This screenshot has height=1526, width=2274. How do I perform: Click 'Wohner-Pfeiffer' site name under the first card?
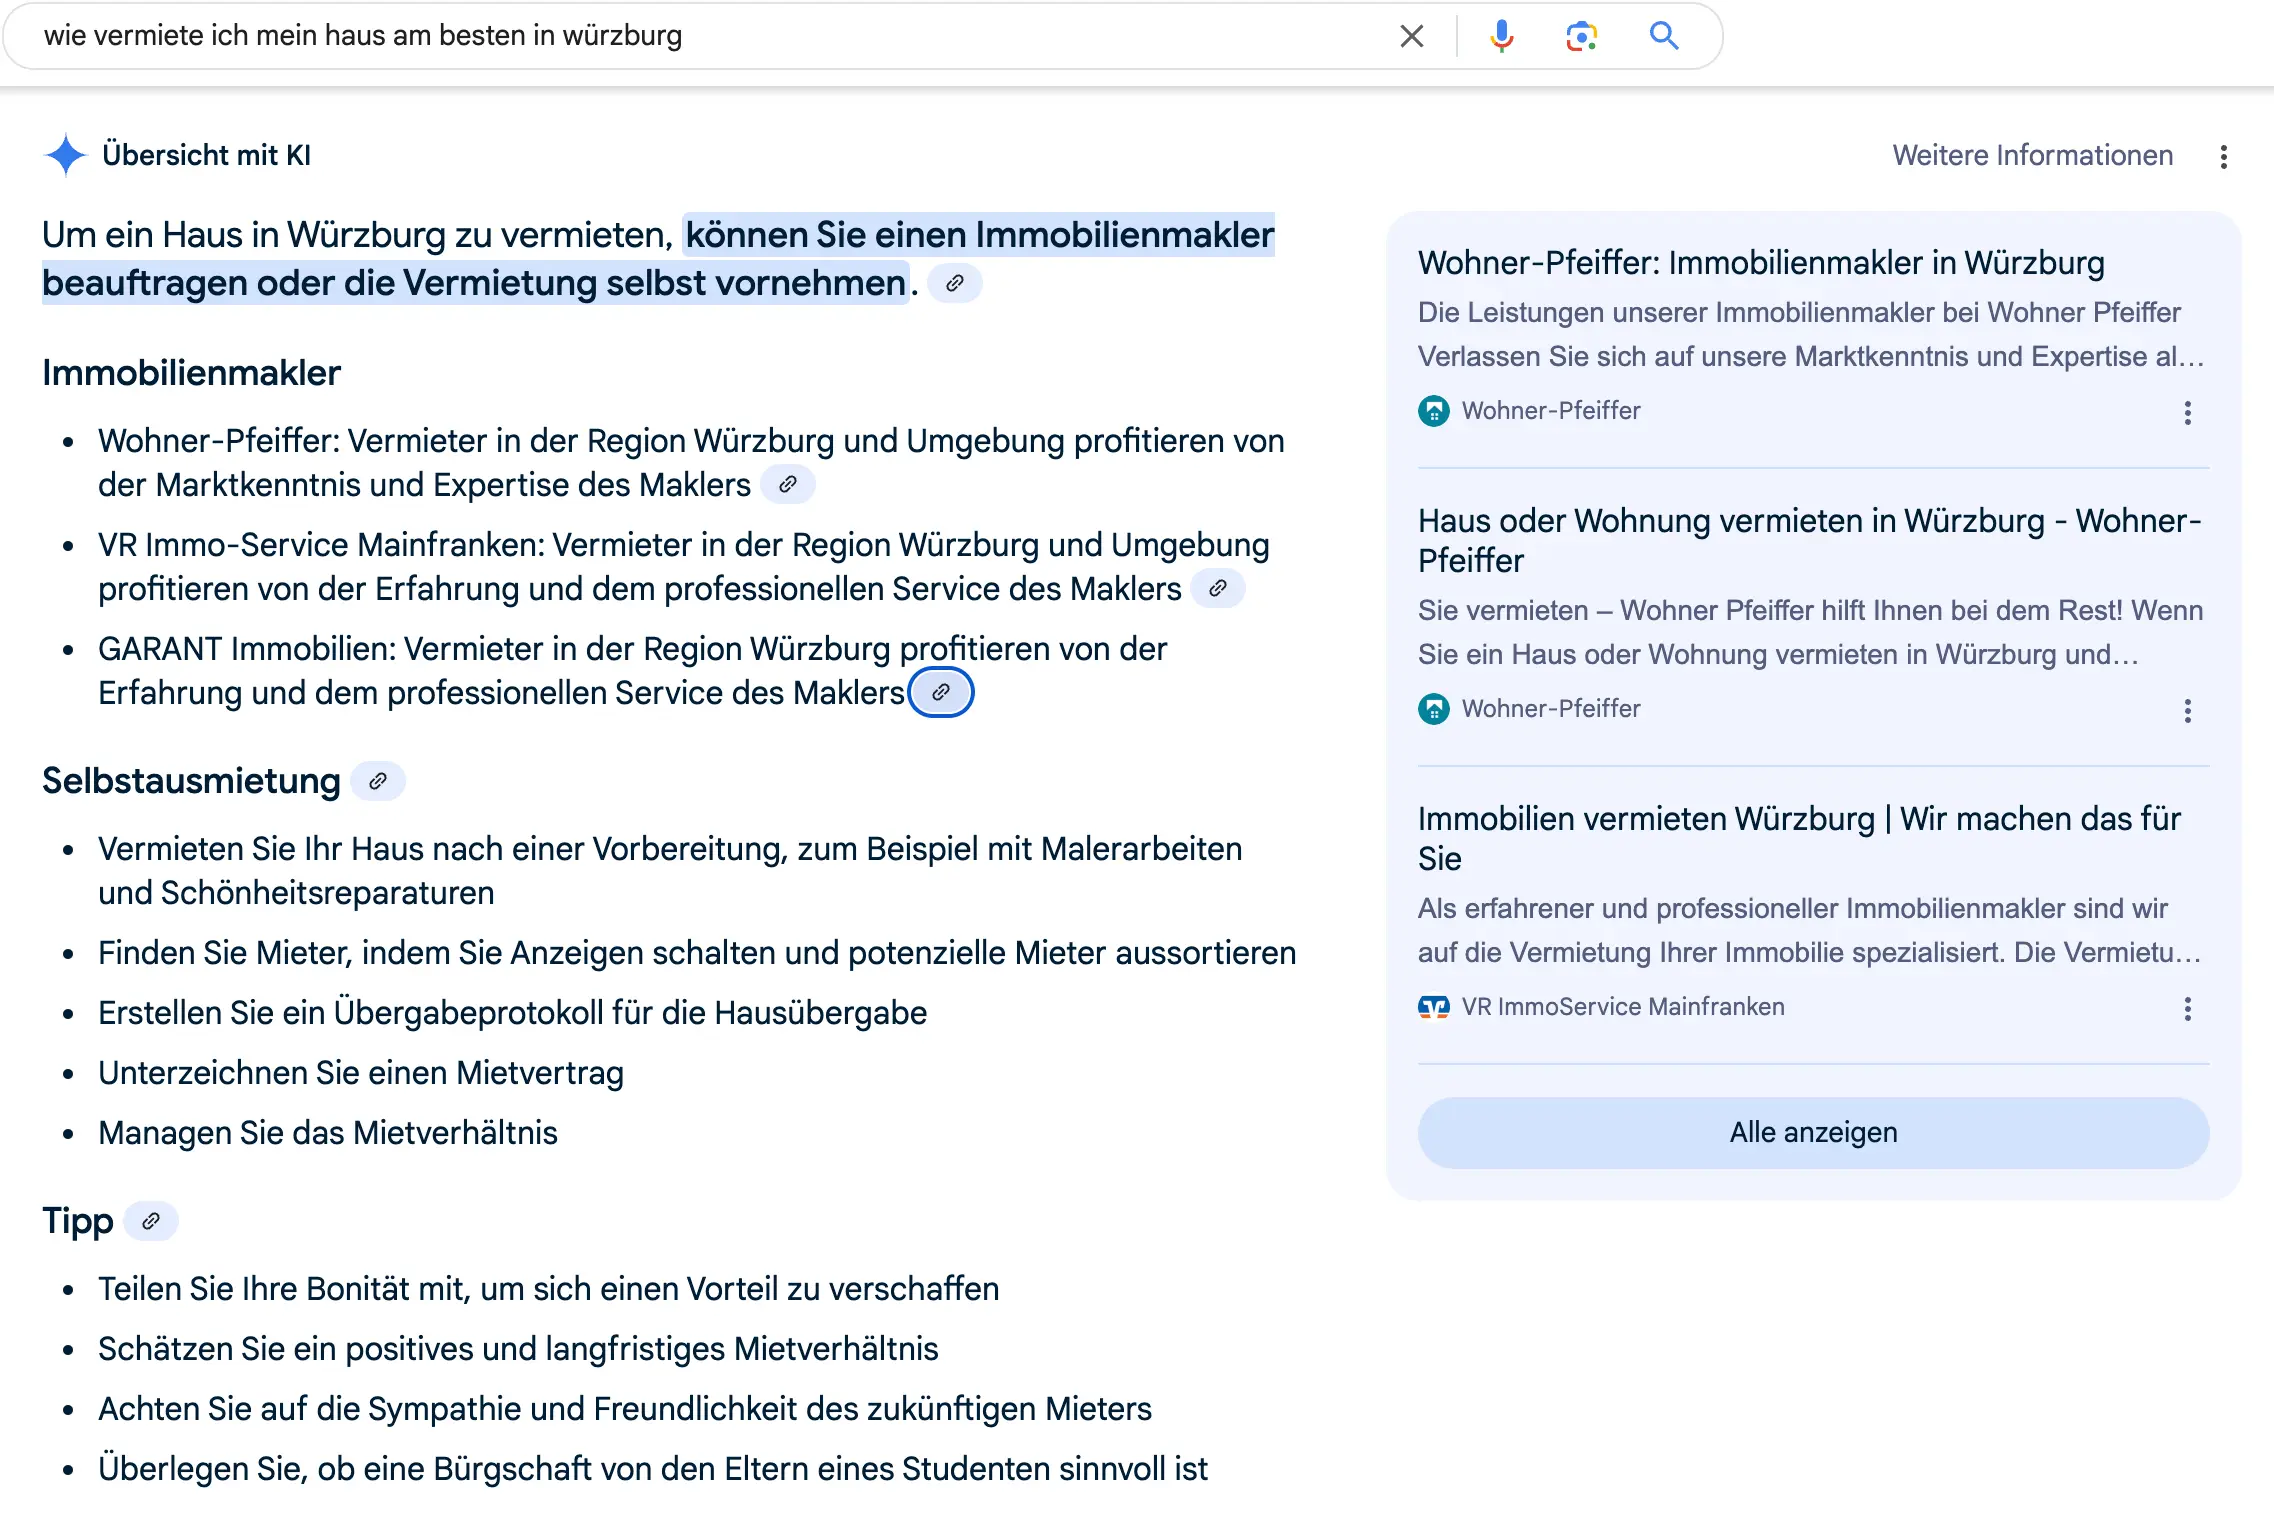pyautogui.click(x=1551, y=411)
